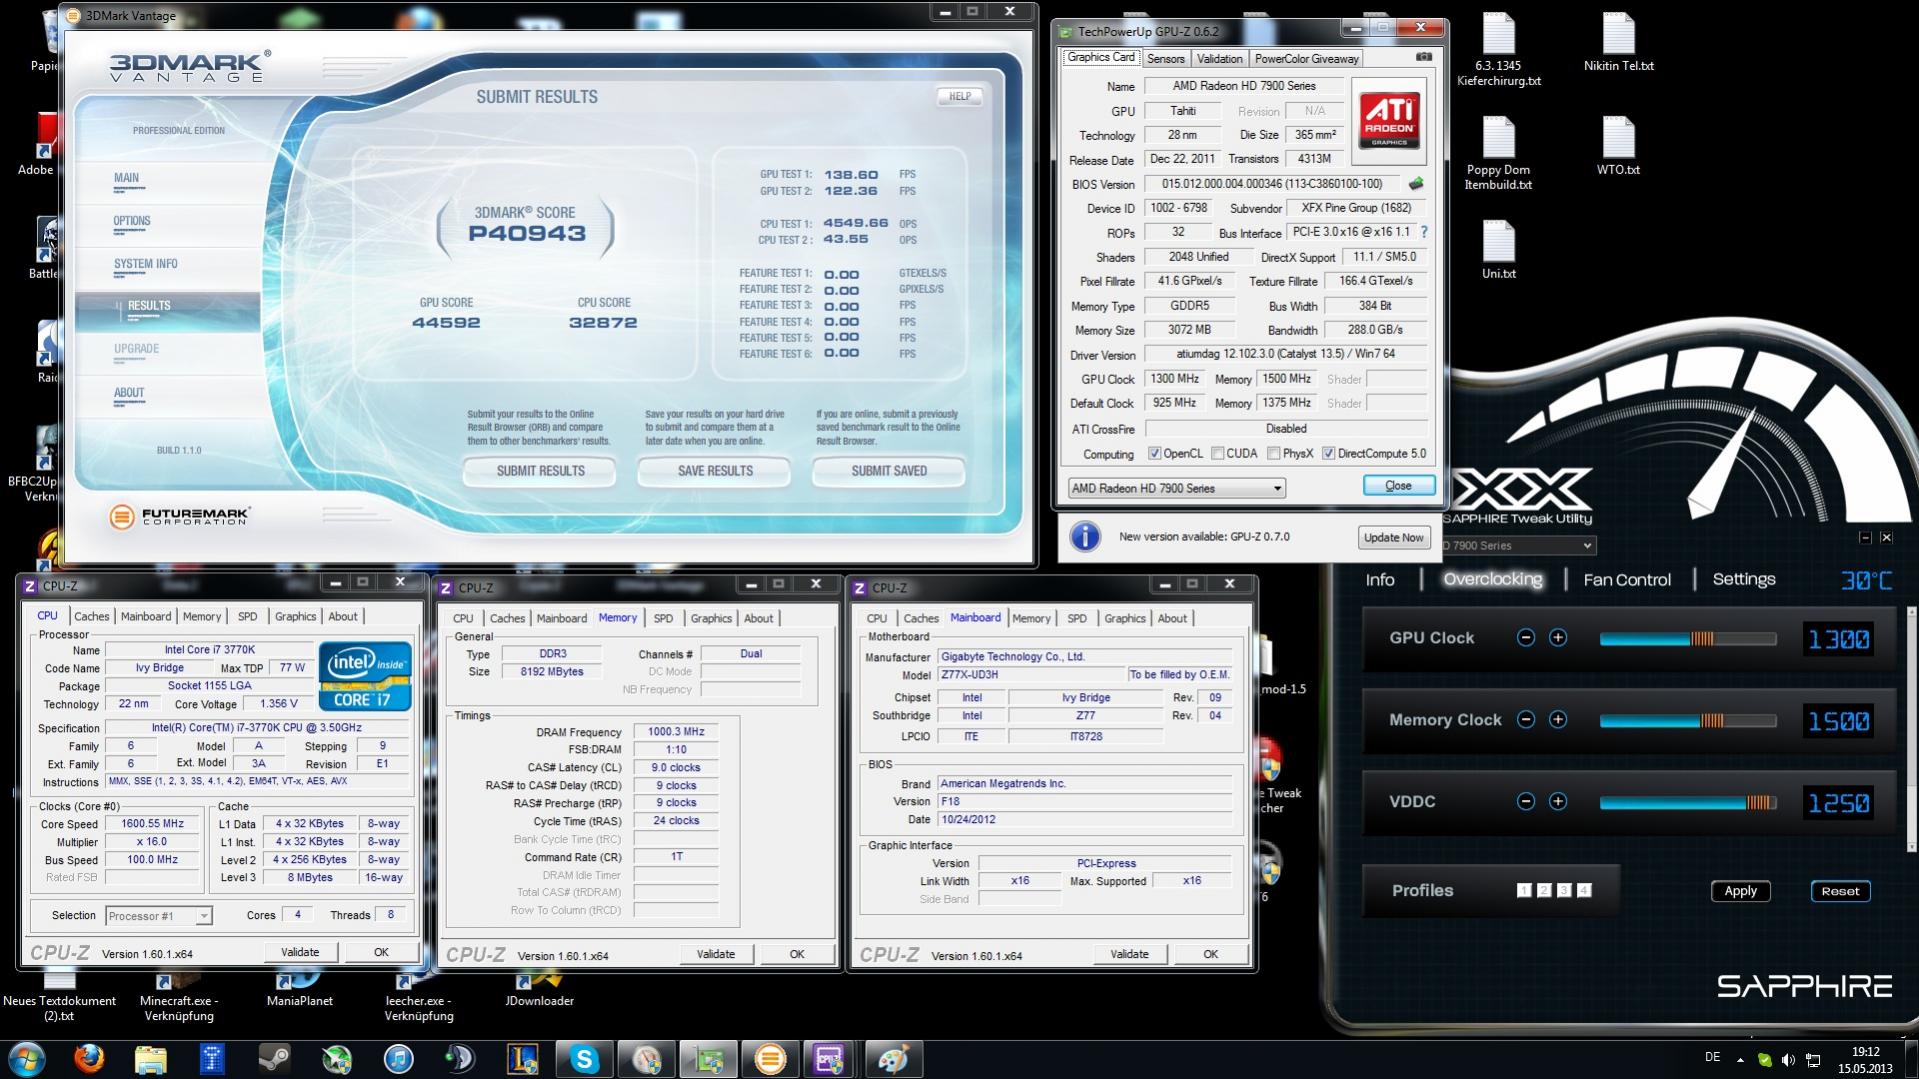Open iTunes from the taskbar

398,1059
